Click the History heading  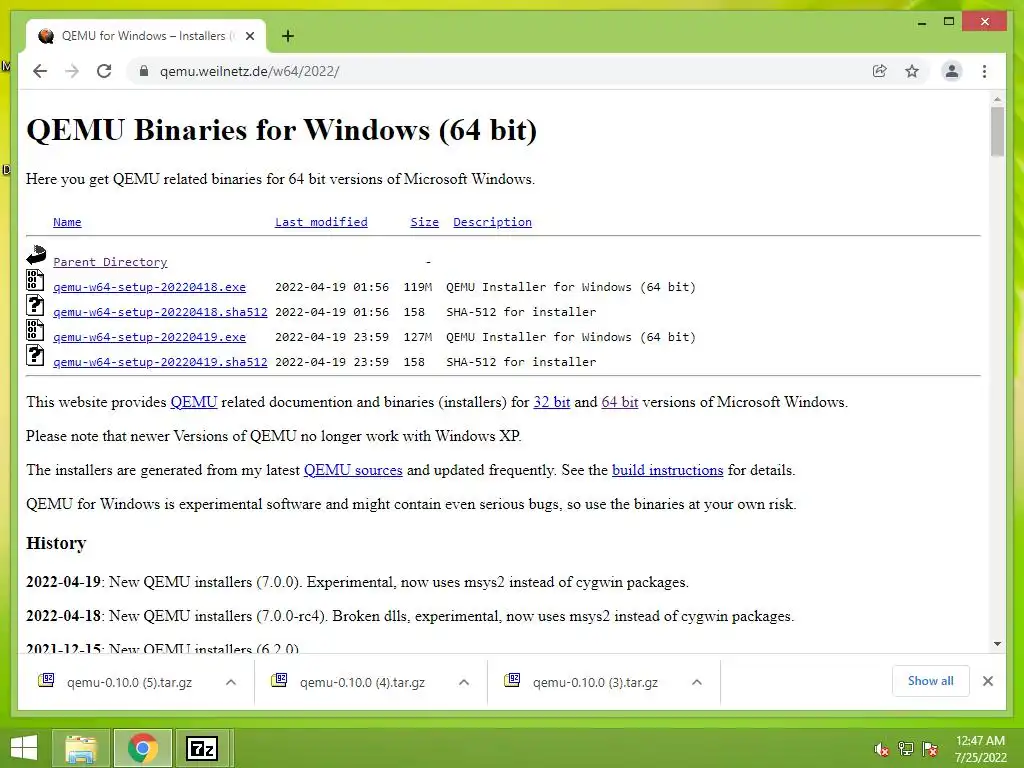(x=56, y=543)
